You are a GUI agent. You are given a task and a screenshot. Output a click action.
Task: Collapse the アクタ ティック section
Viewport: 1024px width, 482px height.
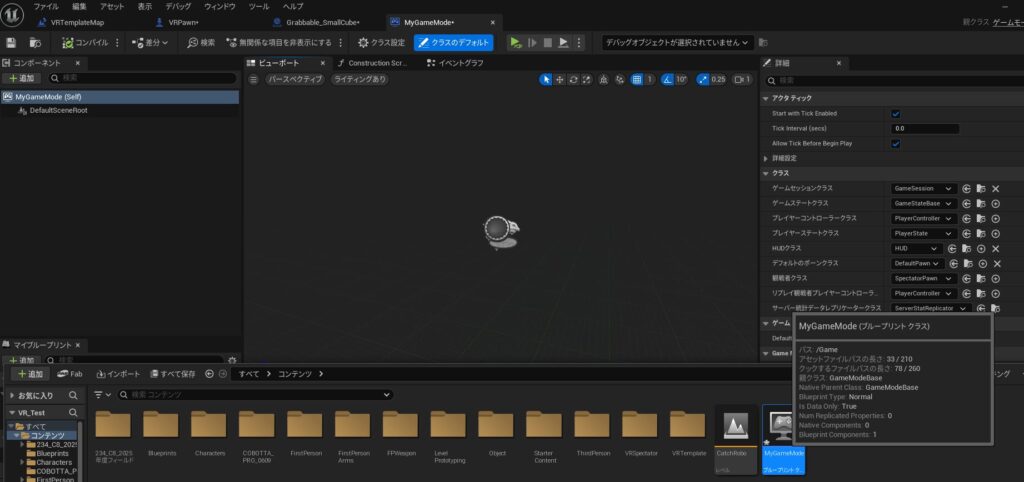766,98
